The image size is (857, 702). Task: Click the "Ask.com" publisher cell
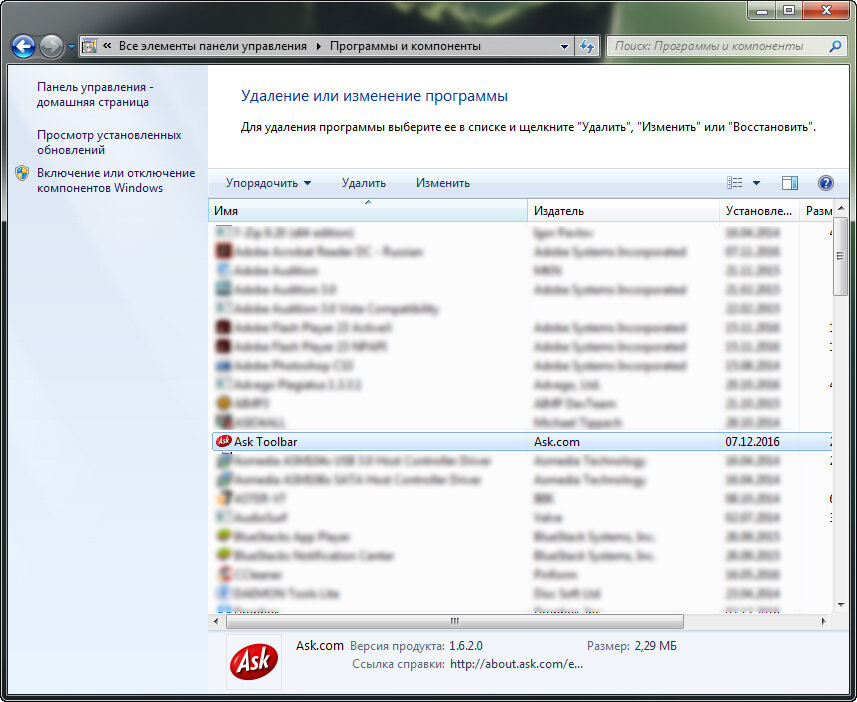[557, 442]
